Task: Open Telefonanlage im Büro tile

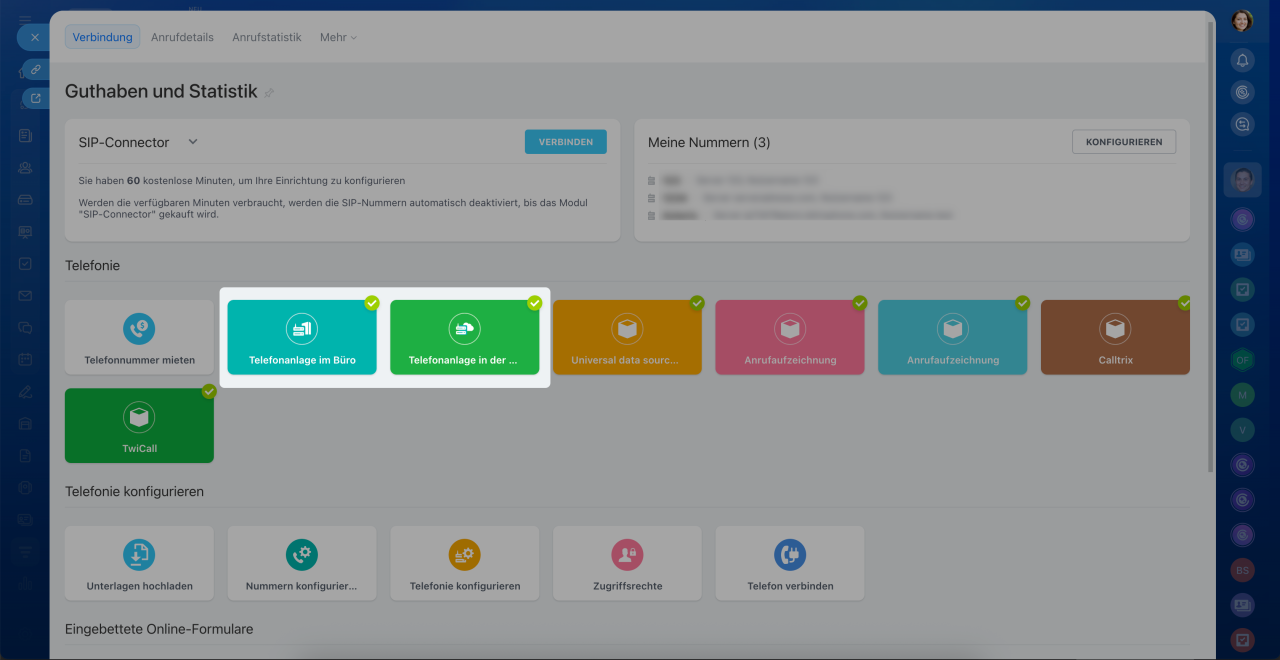Action: click(302, 338)
